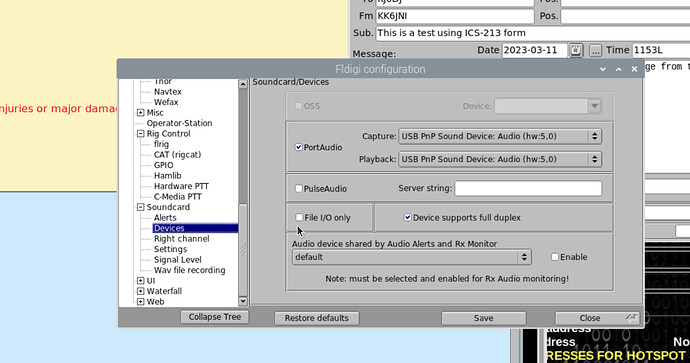Click the shade arrow in the Fldigi configuration title bar

coord(603,69)
